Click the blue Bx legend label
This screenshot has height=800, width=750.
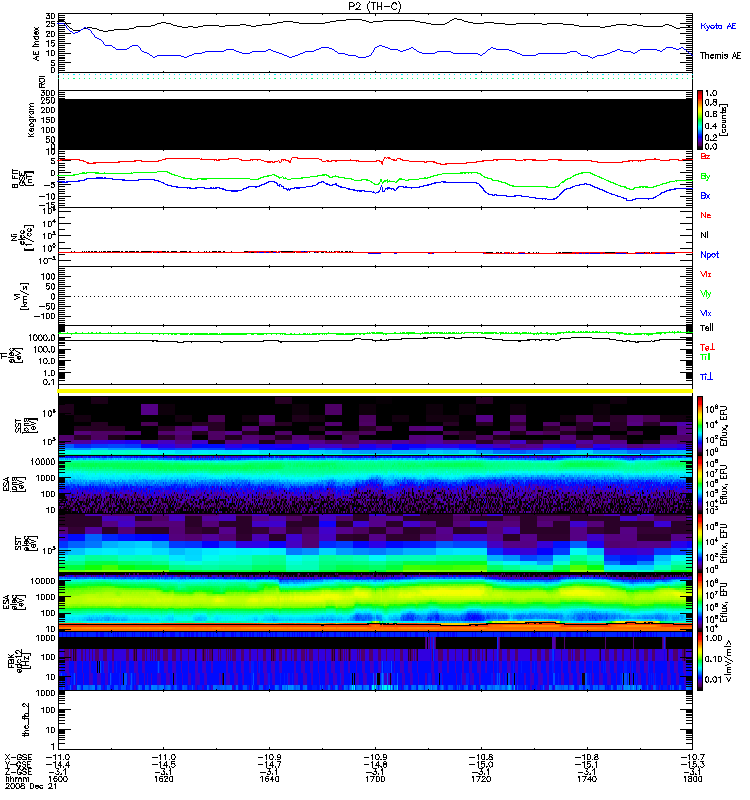[705, 195]
